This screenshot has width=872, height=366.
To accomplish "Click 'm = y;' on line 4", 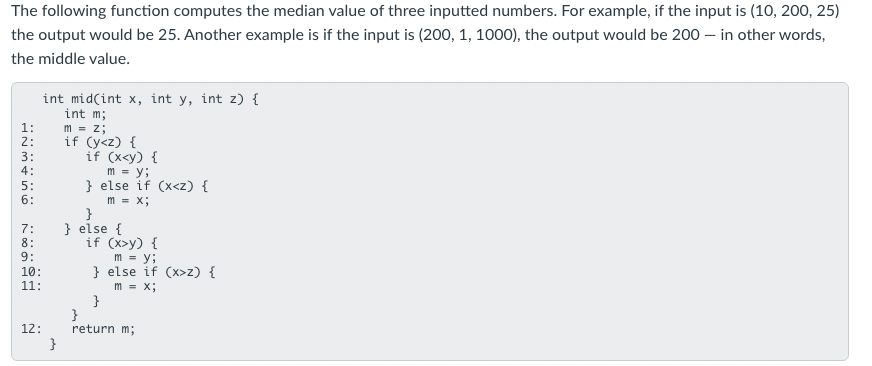I will click(128, 171).
